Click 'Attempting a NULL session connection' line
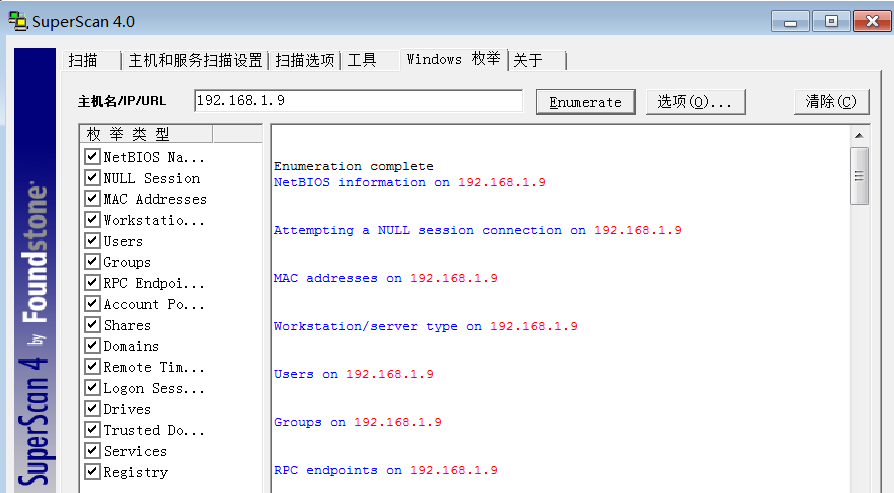This screenshot has height=493, width=894. click(478, 230)
